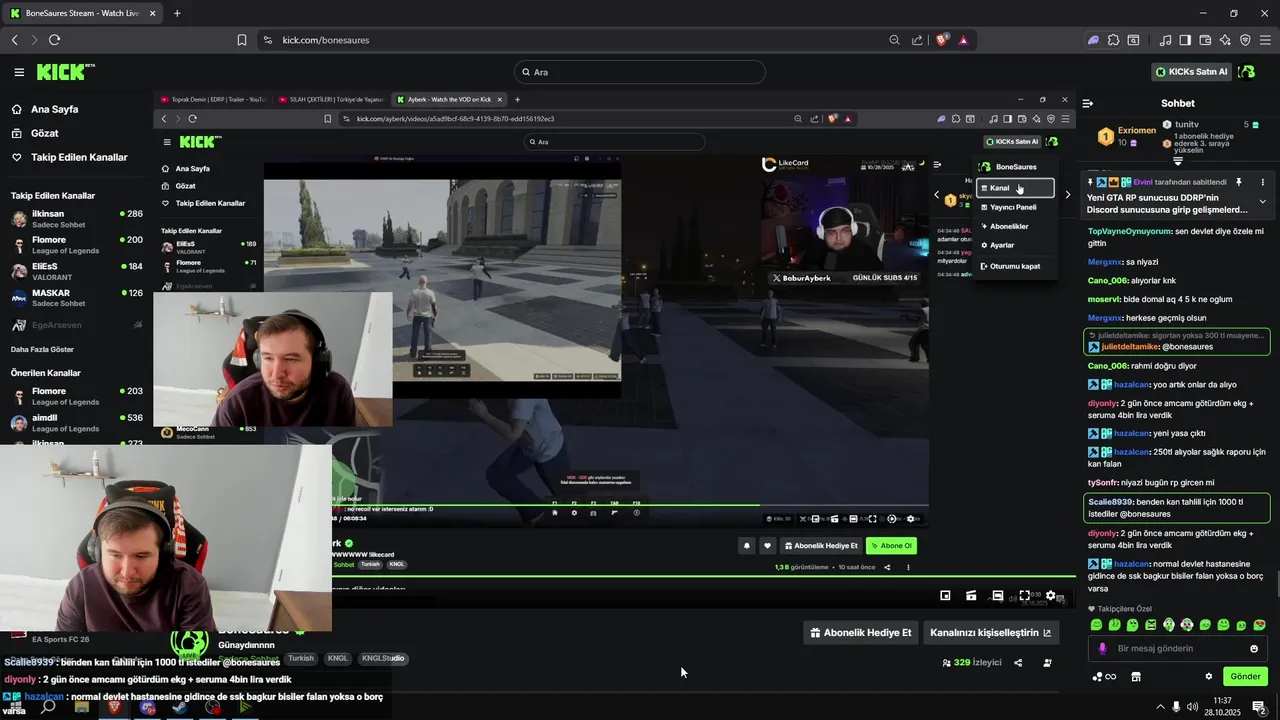Toggle the purple microphone in message box

tap(1102, 649)
